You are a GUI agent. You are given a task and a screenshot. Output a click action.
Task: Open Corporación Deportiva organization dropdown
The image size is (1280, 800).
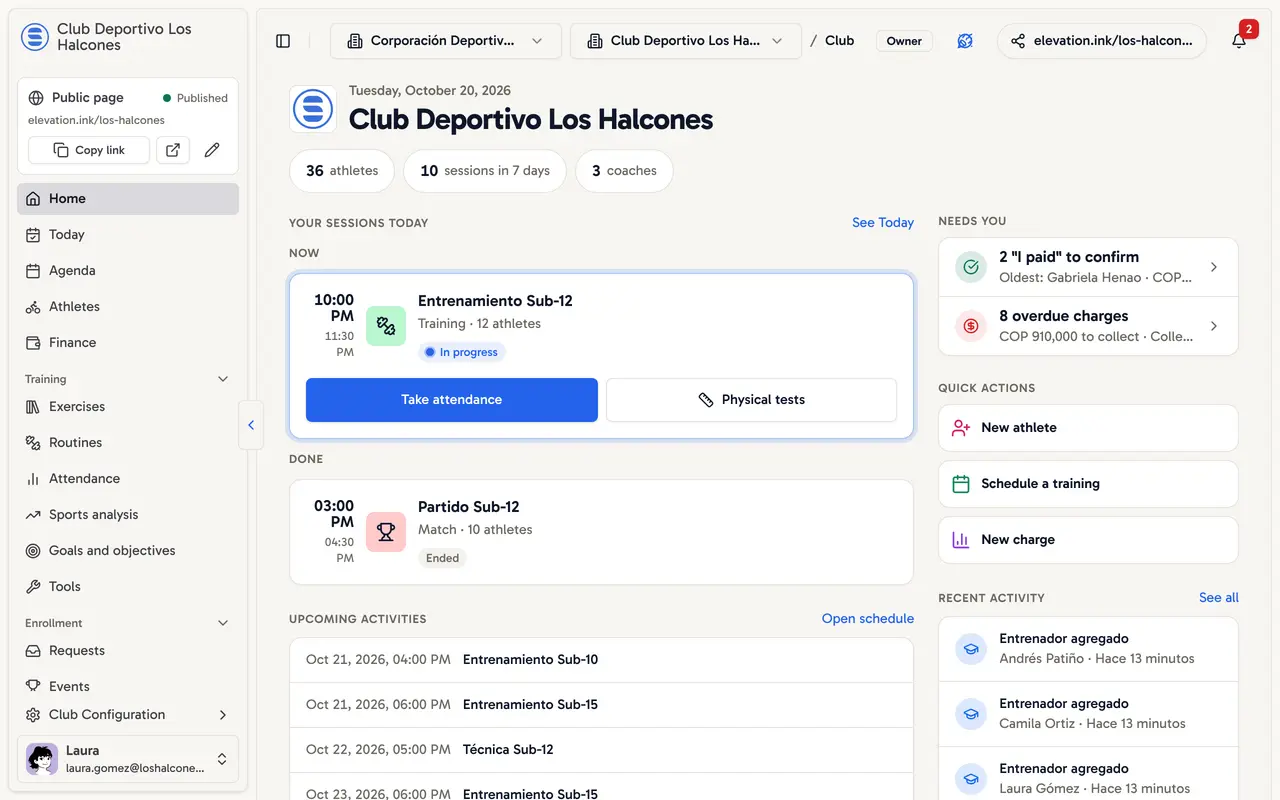[445, 41]
